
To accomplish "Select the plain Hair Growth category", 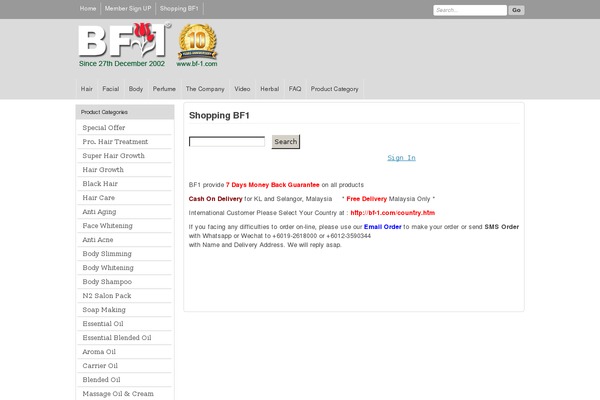I will point(125,170).
